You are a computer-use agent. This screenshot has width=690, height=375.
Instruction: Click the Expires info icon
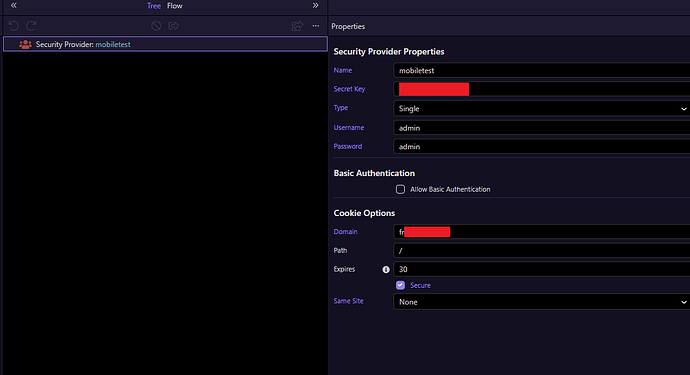pos(386,269)
